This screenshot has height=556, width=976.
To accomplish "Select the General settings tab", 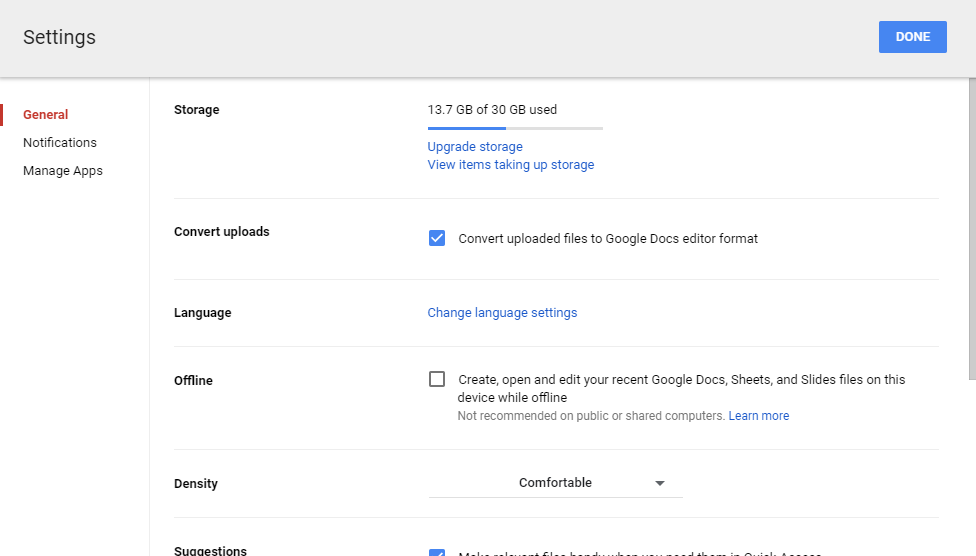I will (x=46, y=115).
